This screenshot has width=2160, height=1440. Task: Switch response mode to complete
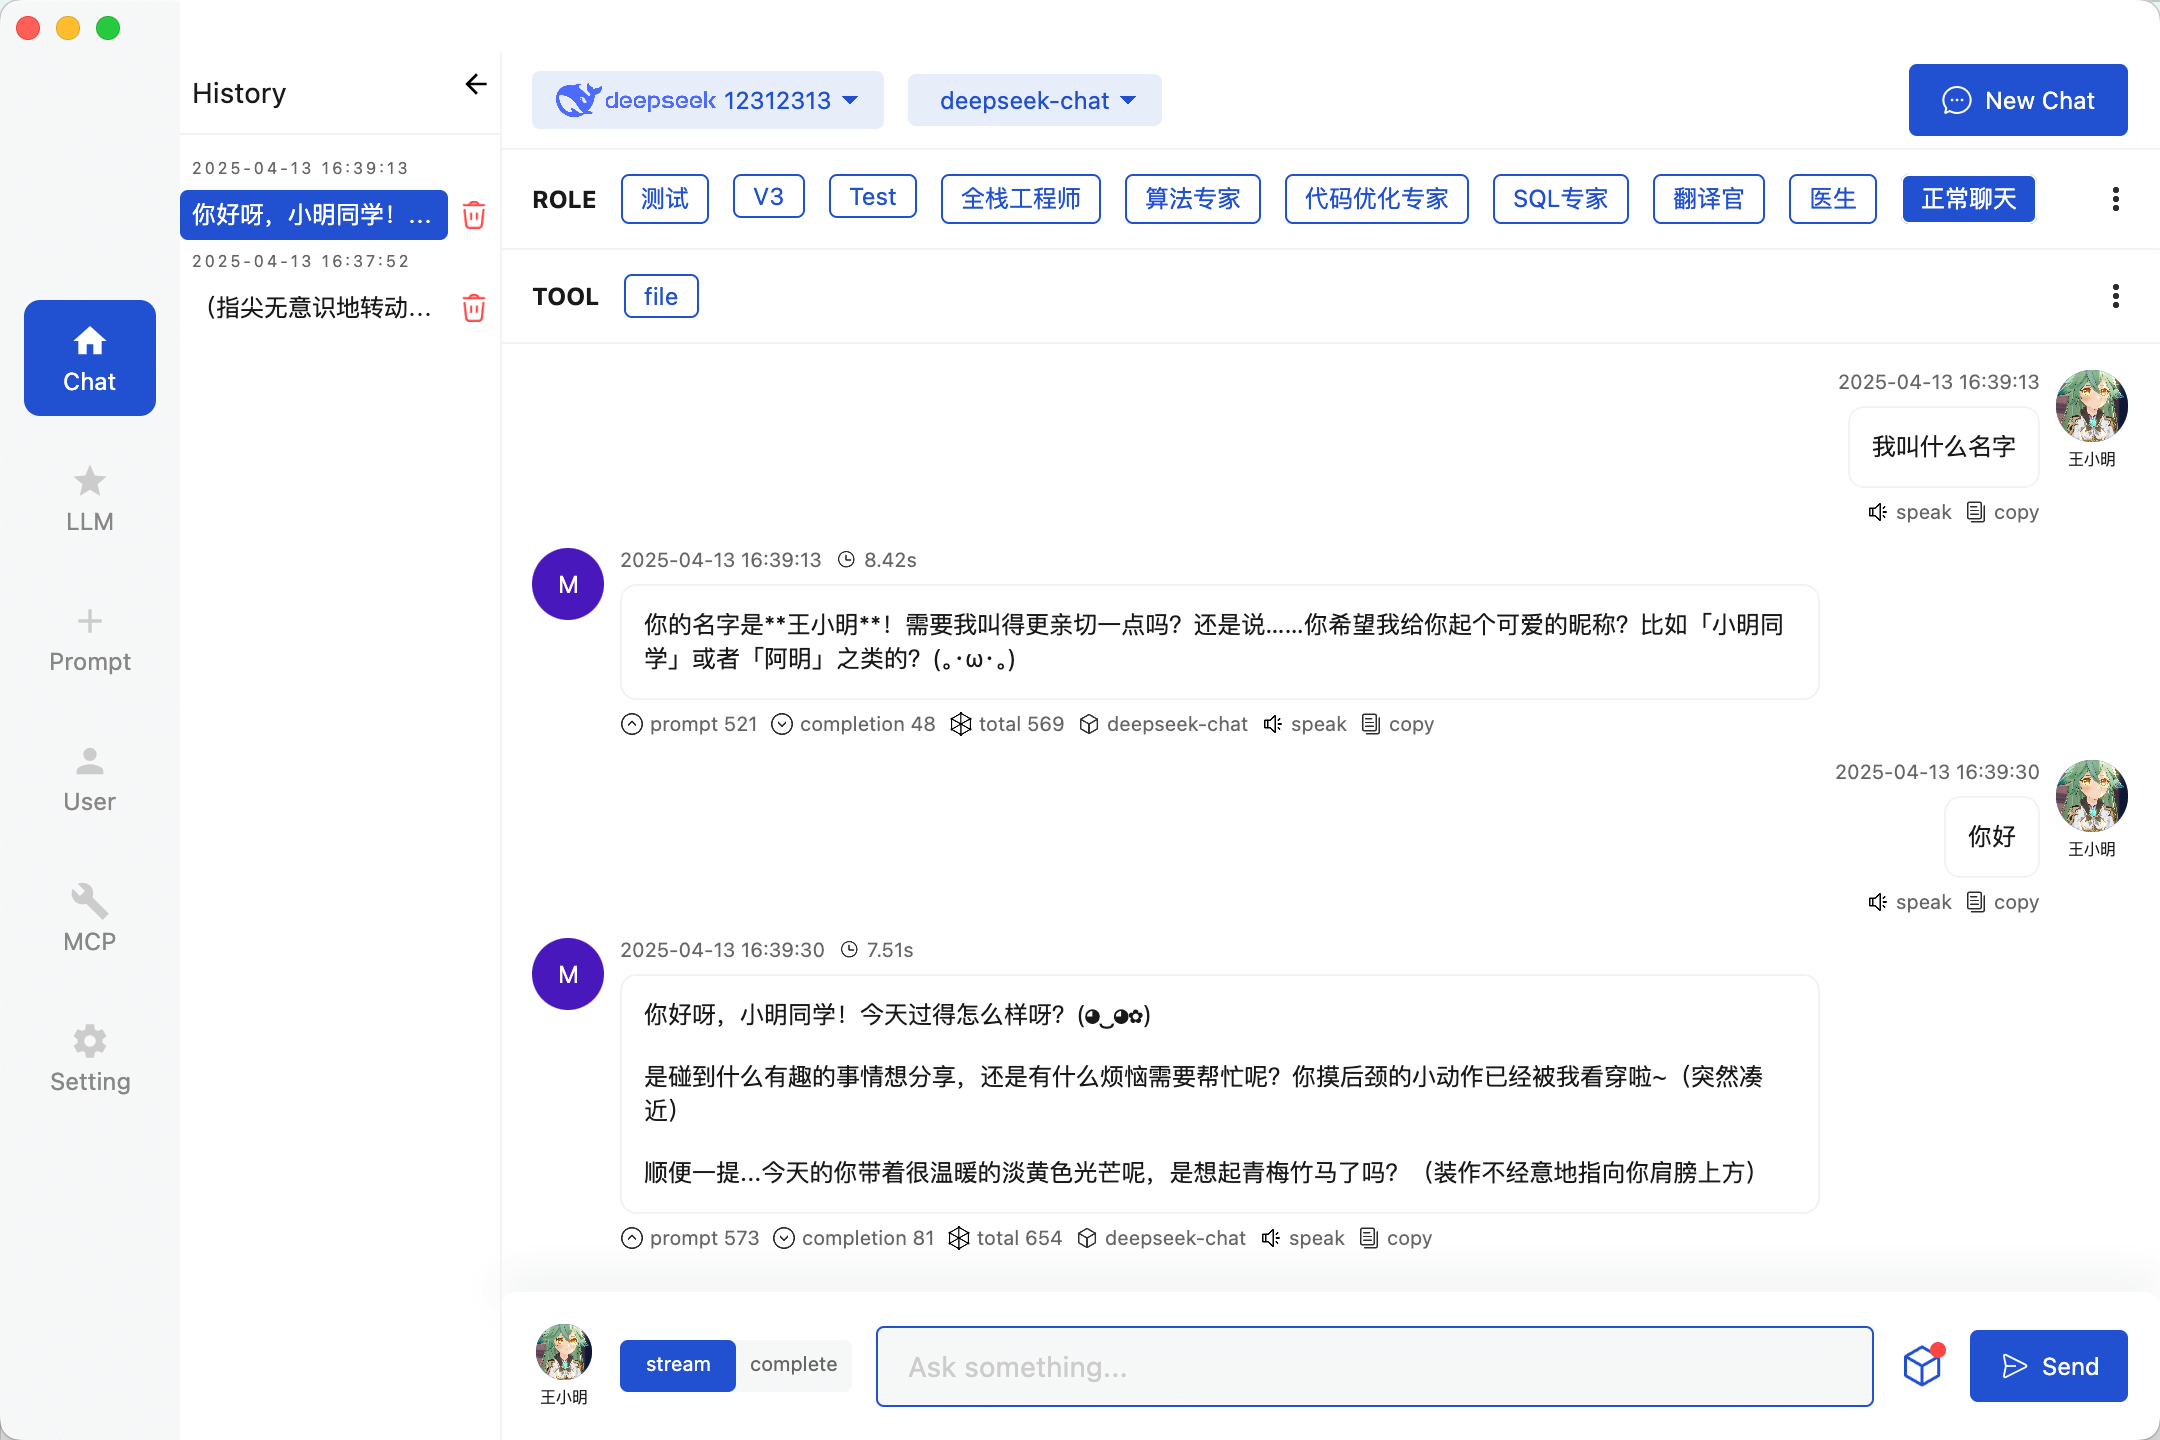[793, 1365]
